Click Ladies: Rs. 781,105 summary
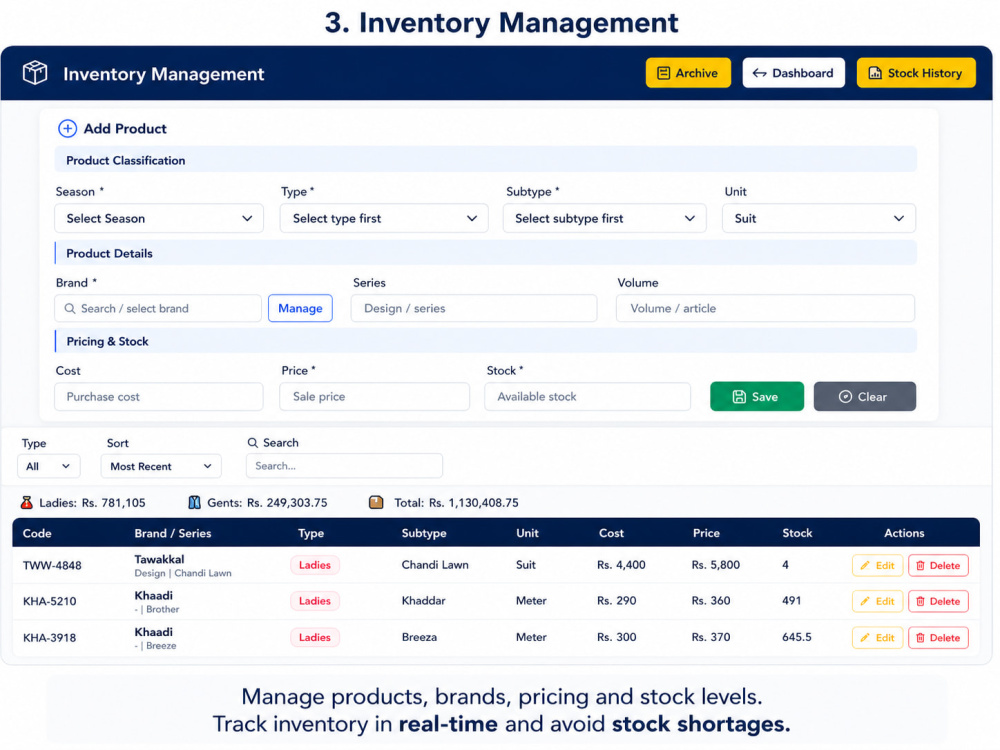The image size is (1000, 750). pyautogui.click(x=92, y=503)
